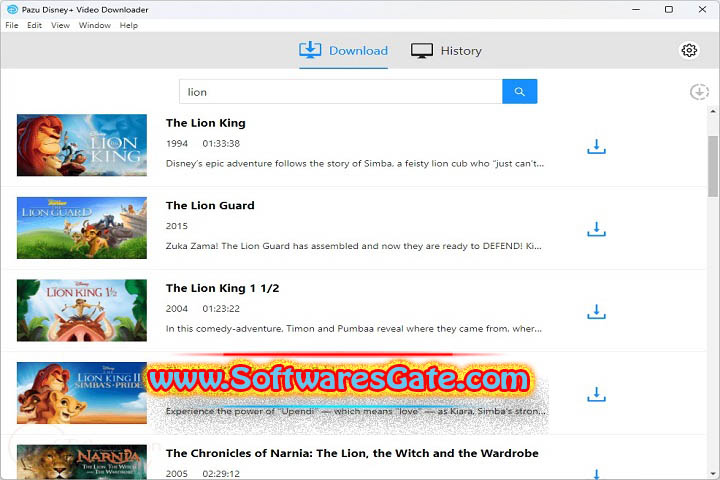
Task: Download The Chronicles of Narnia movie
Action: click(x=596, y=474)
